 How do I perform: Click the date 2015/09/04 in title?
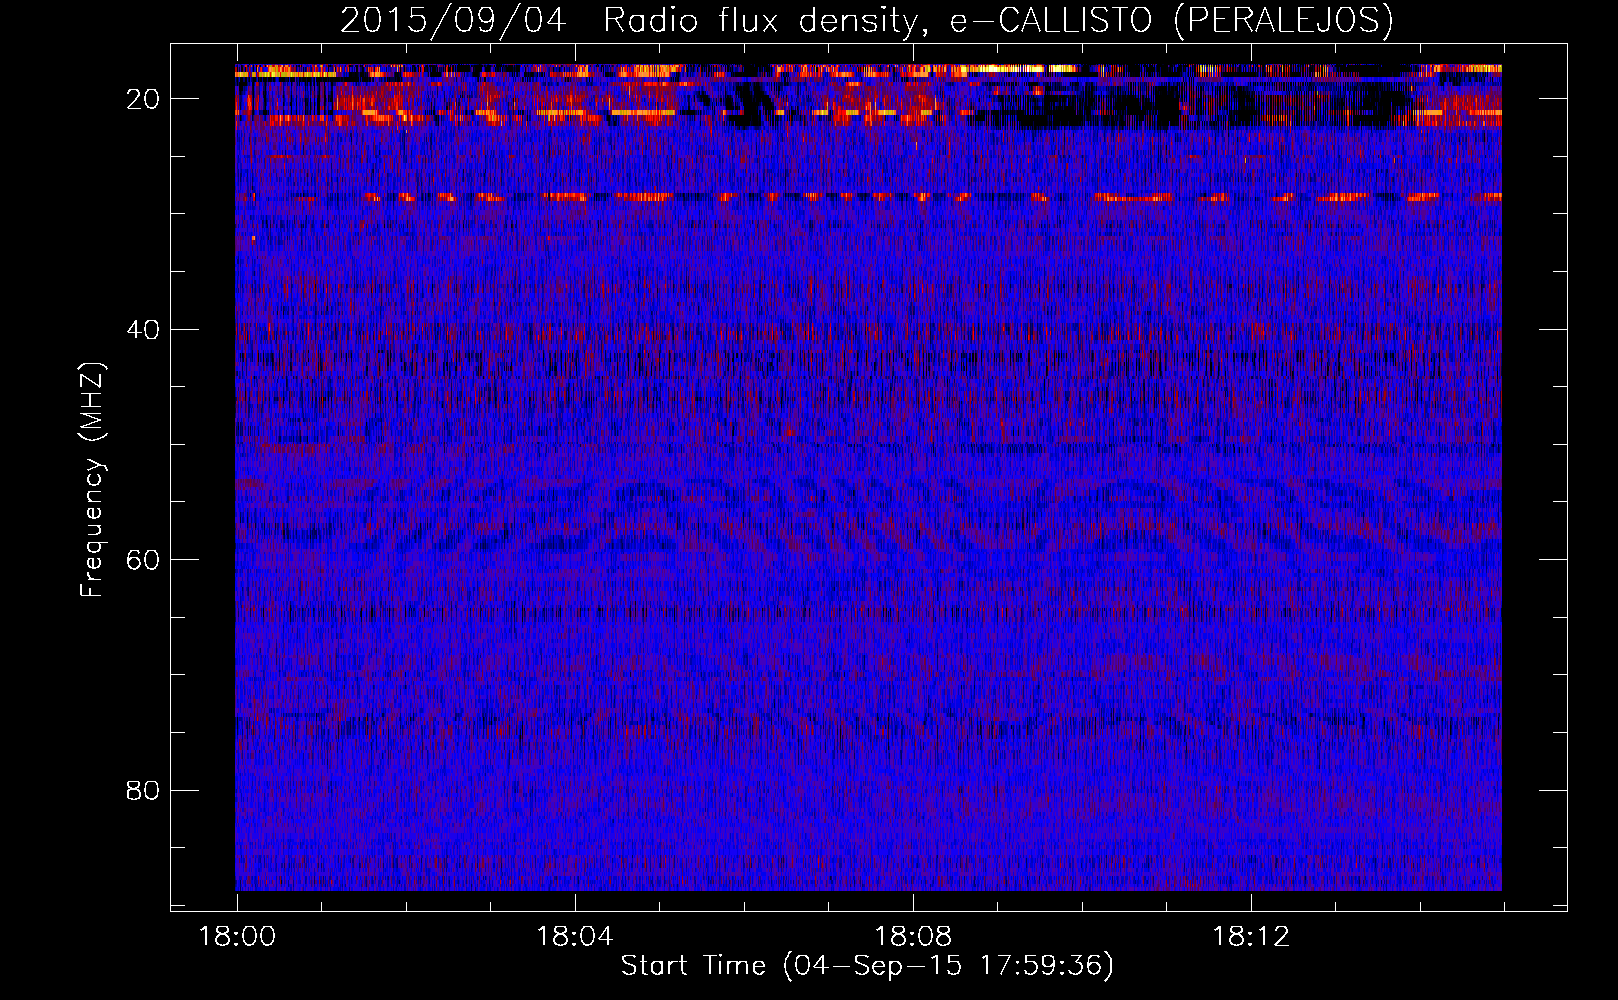453,21
